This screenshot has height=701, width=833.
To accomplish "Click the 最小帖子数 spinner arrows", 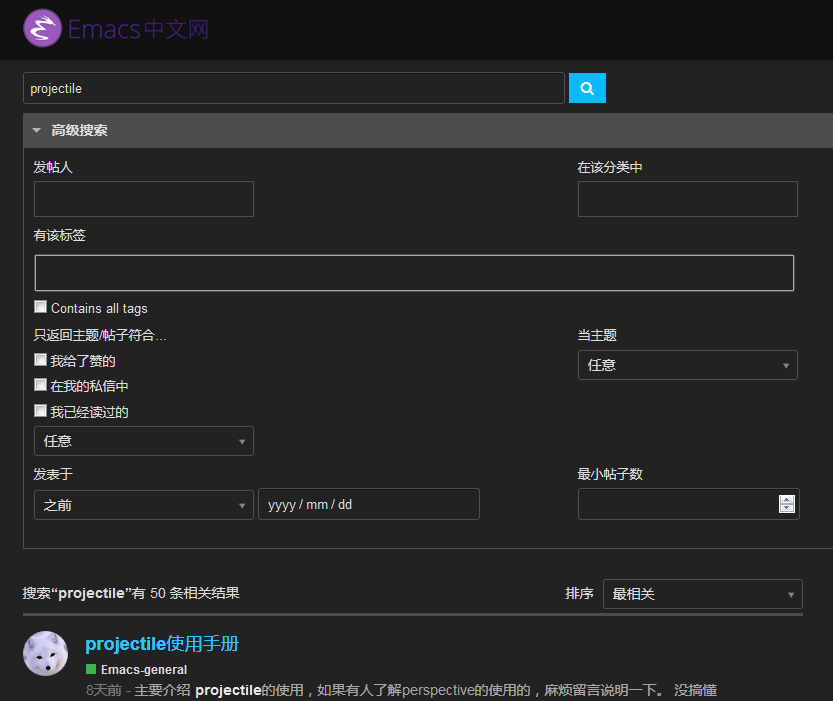I will [787, 504].
